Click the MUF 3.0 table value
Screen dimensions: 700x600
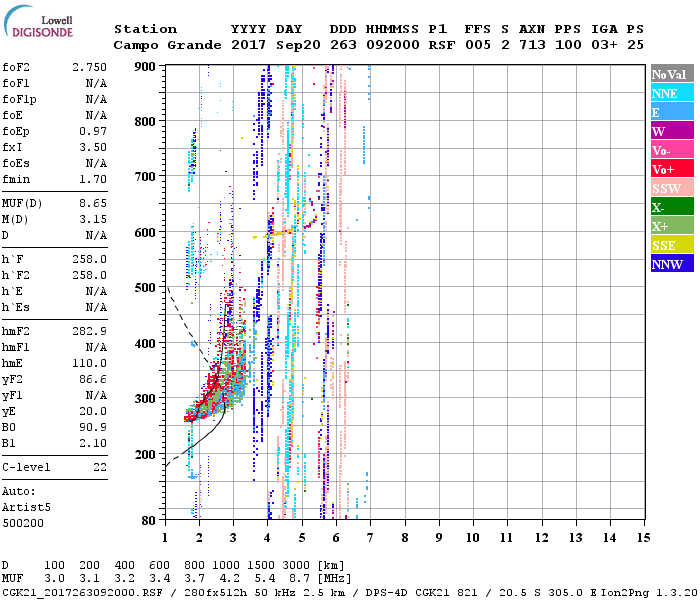click(x=54, y=579)
